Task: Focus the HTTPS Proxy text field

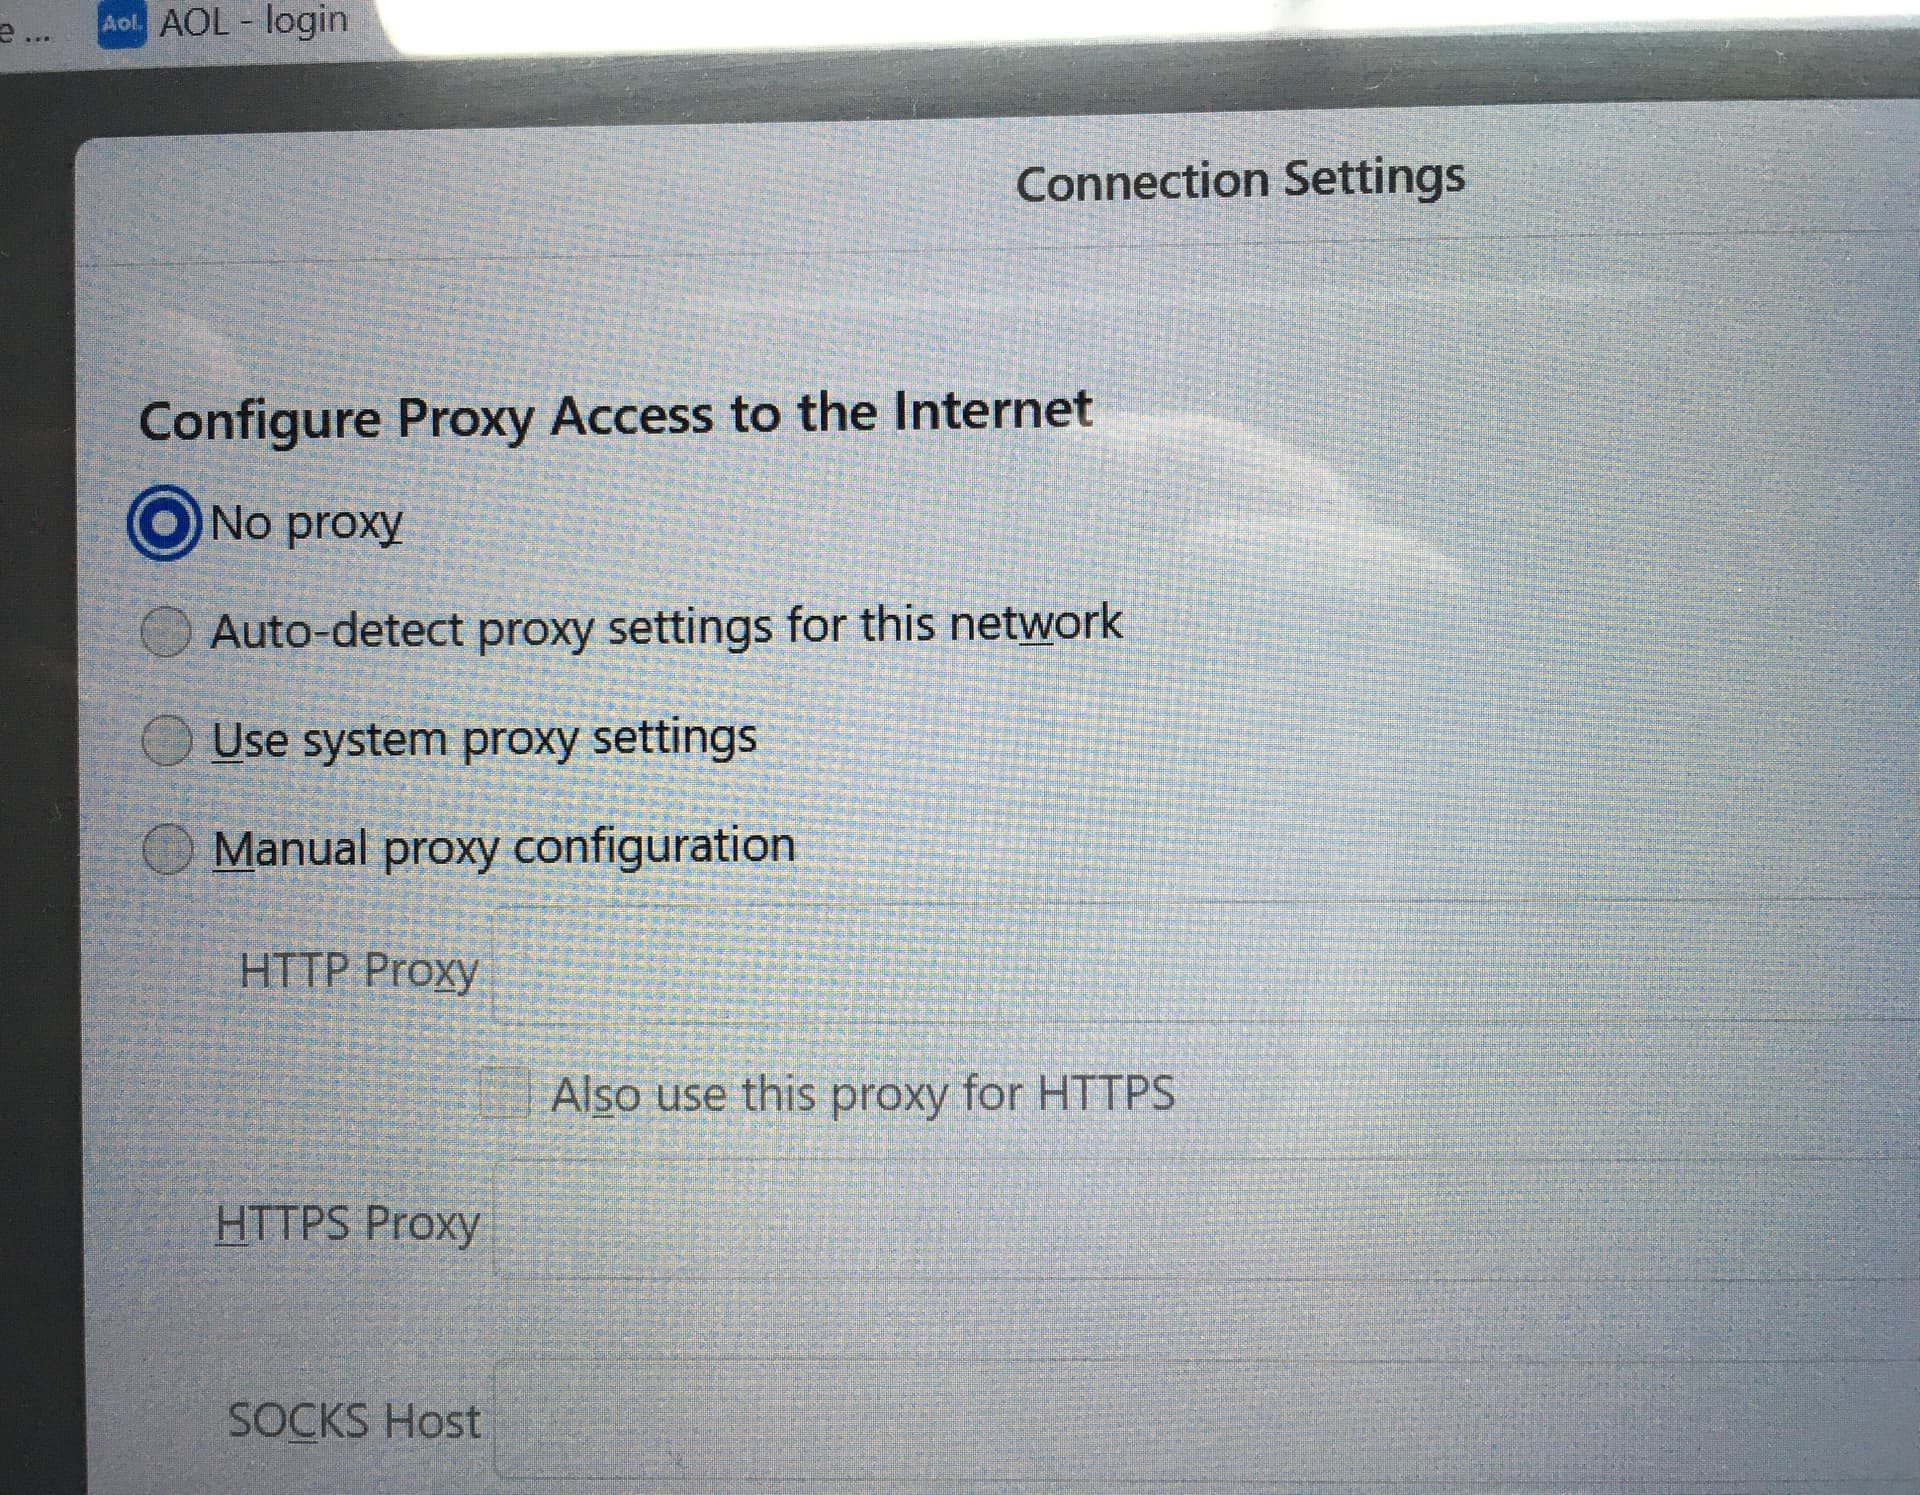Action: click(x=1206, y=1220)
